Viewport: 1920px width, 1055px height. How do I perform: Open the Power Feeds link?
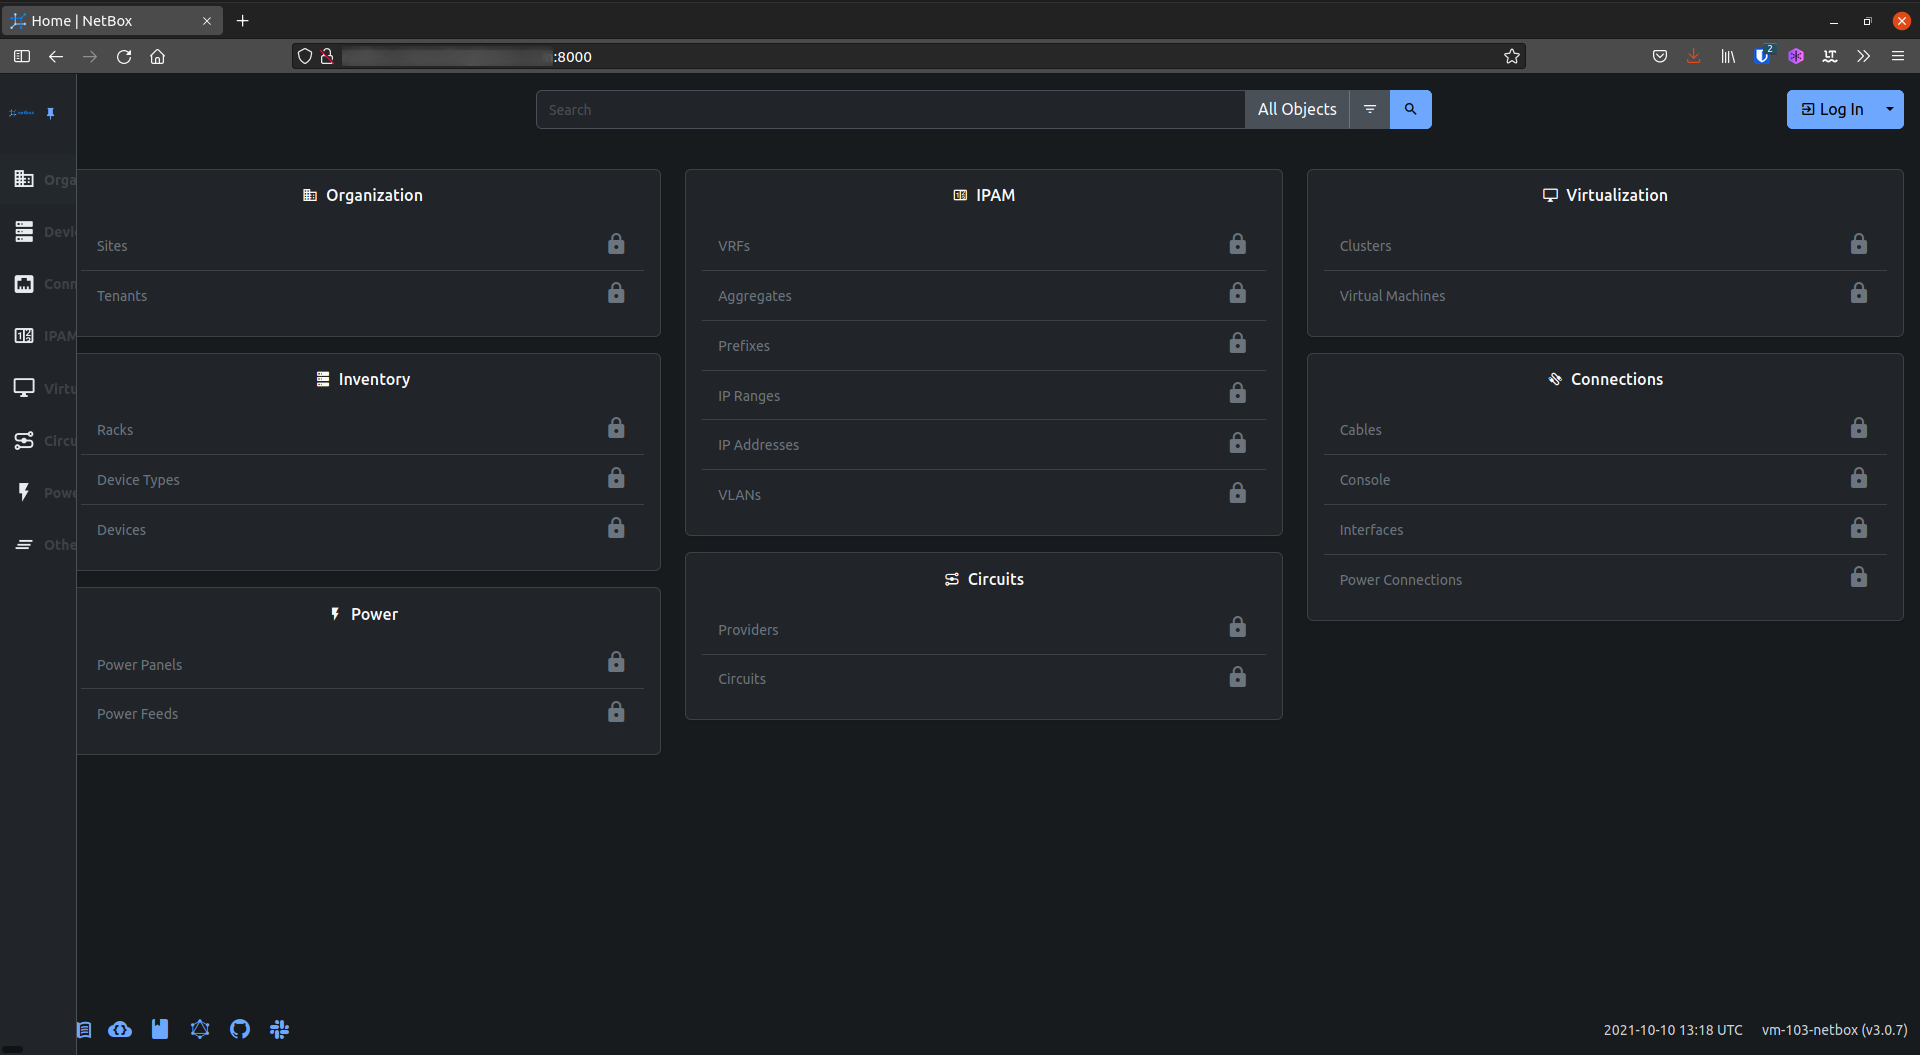pyautogui.click(x=137, y=714)
